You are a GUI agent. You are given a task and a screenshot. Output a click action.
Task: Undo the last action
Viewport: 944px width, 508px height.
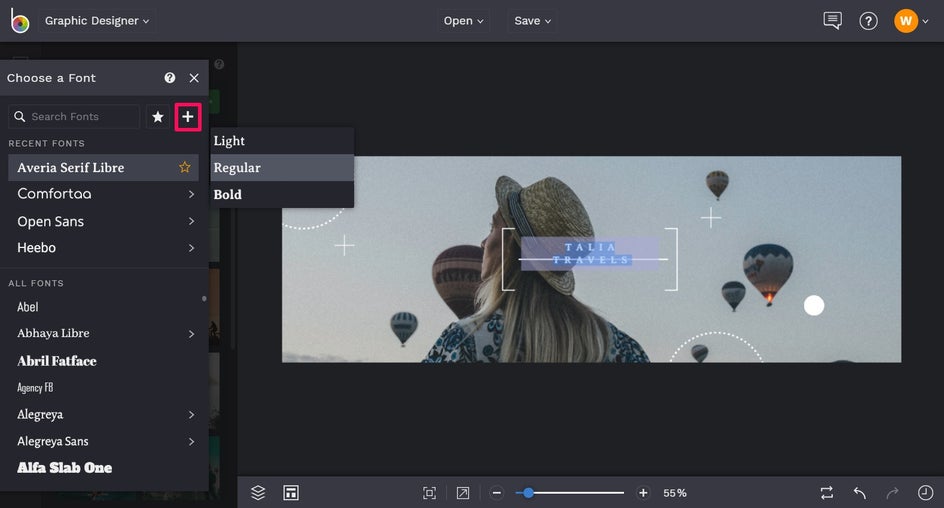[860, 493]
